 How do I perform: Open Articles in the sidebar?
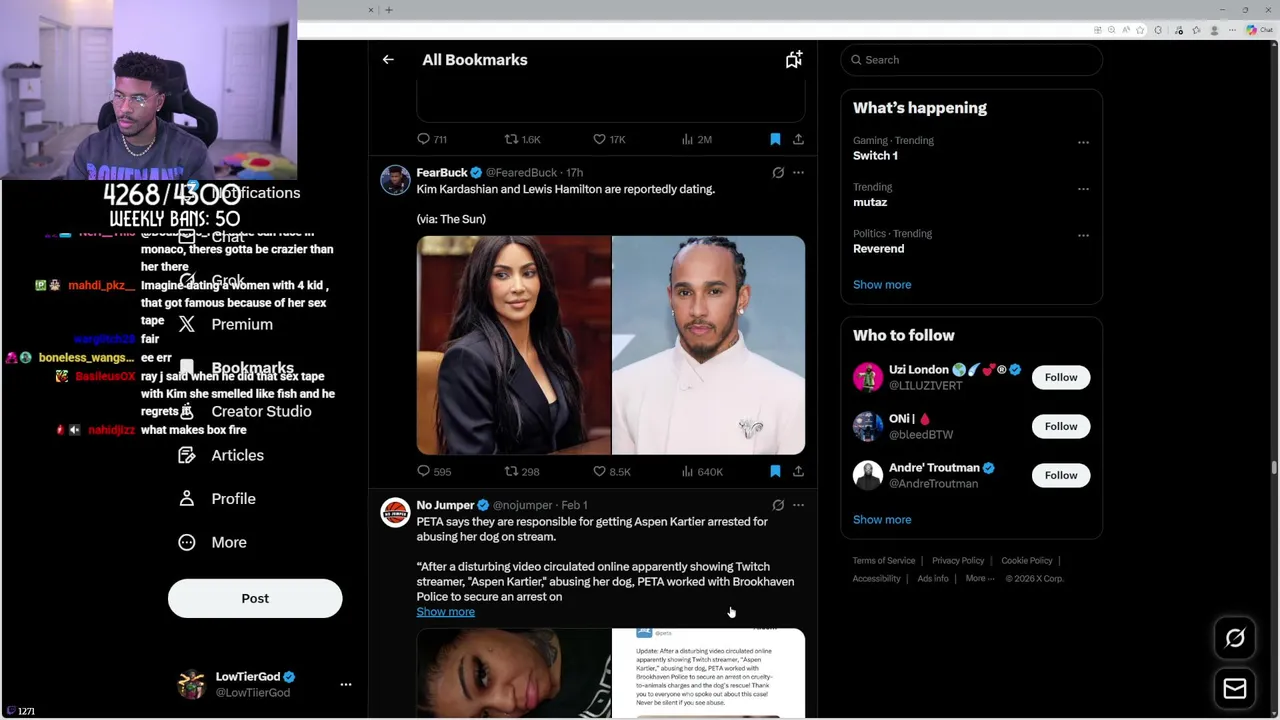(221, 455)
